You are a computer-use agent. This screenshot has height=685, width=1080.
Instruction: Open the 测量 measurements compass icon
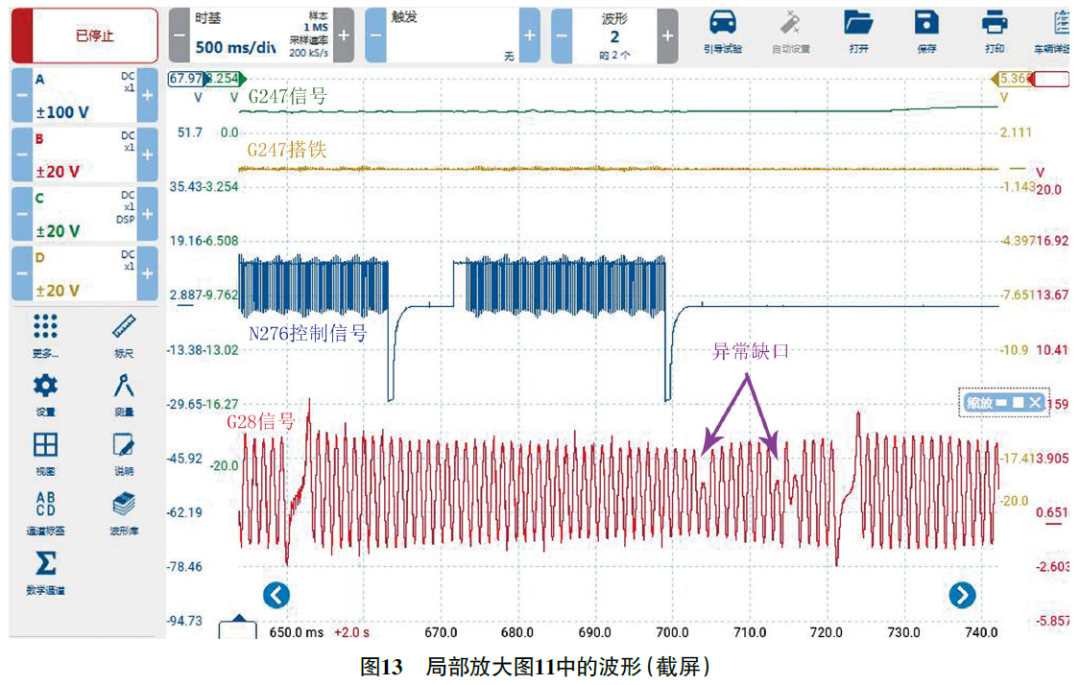(124, 394)
